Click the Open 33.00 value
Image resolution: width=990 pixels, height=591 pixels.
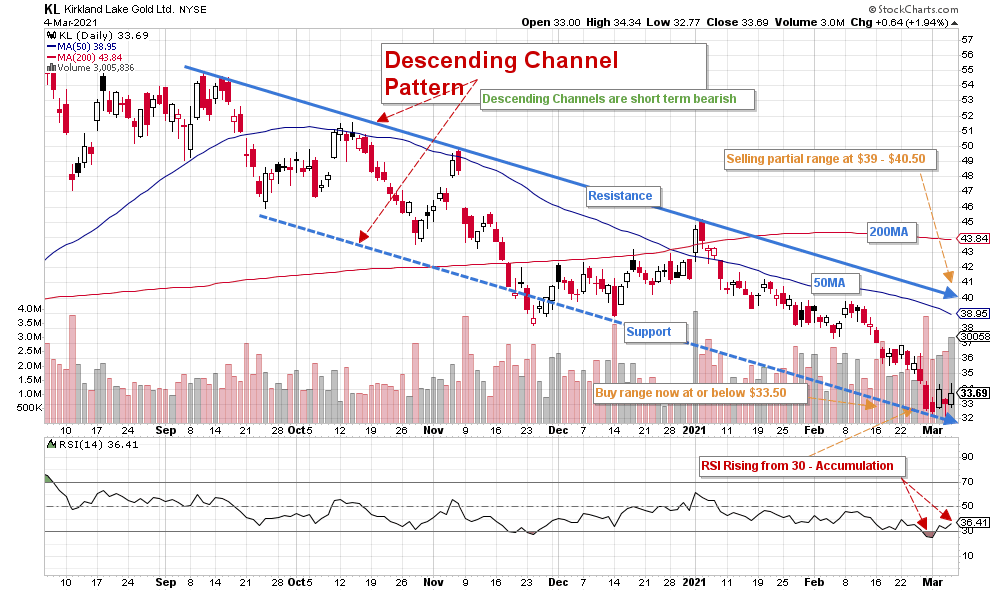click(x=551, y=22)
